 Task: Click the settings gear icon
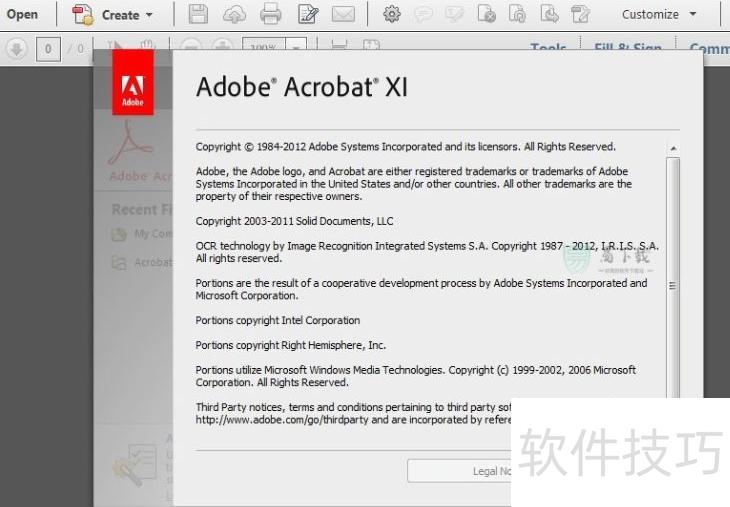[x=392, y=14]
